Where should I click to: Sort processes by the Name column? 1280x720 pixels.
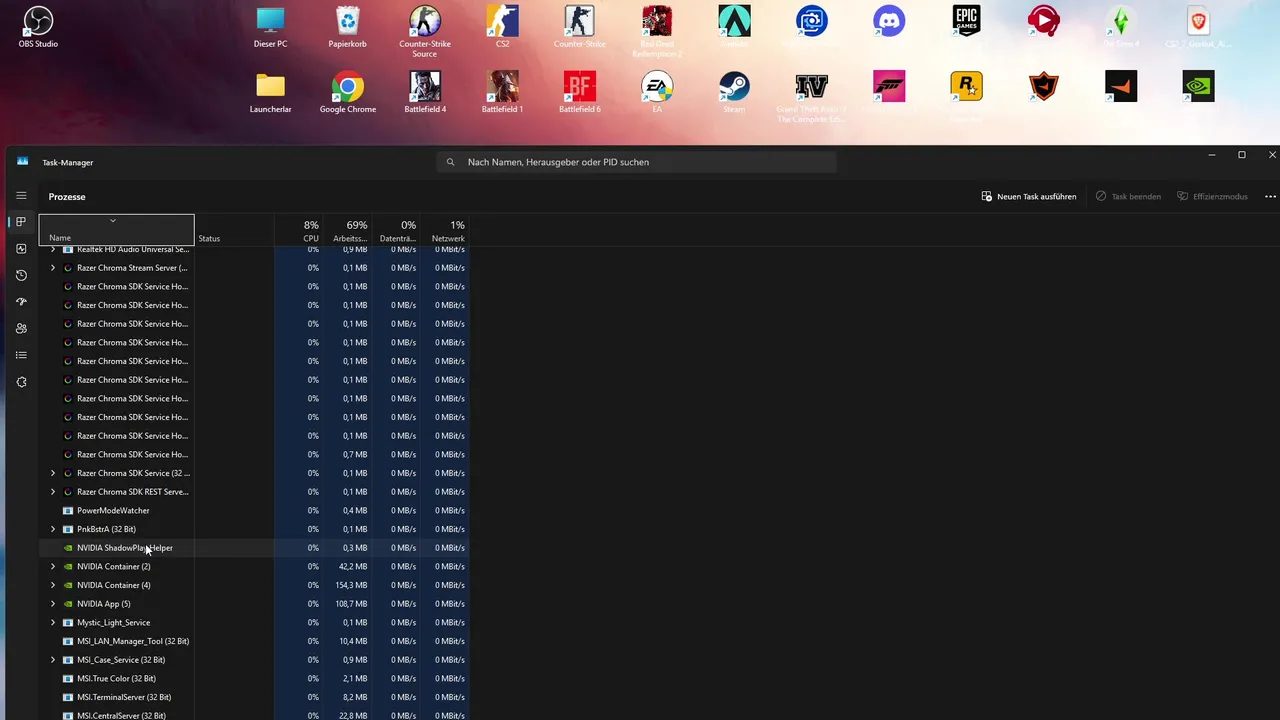[116, 230]
